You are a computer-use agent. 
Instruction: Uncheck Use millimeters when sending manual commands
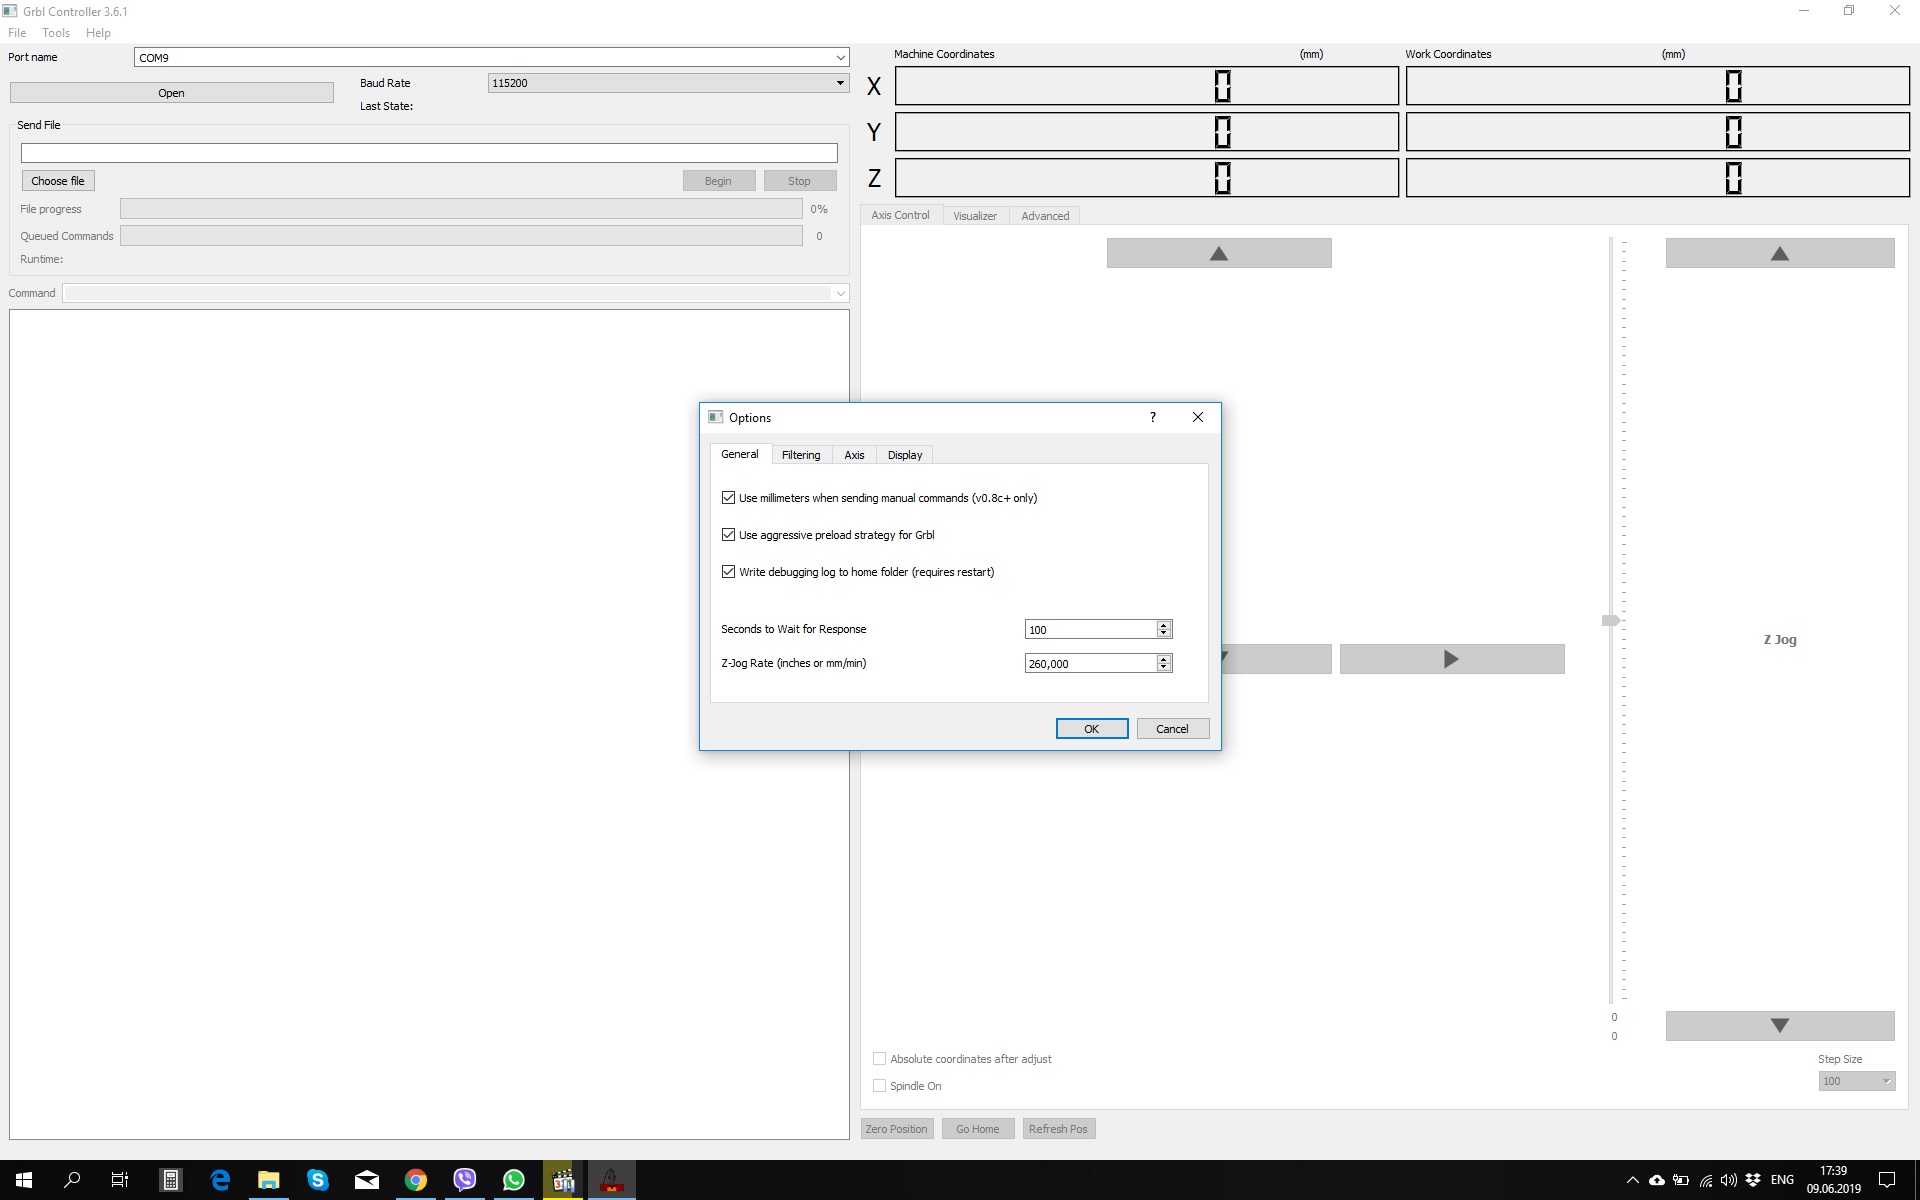pos(729,498)
